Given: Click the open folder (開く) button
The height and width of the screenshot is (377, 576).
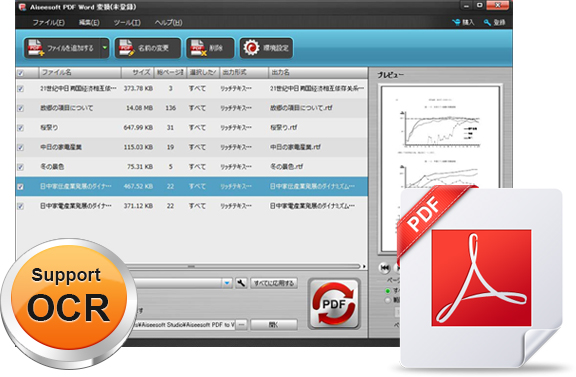Looking at the screenshot, I should 274,325.
